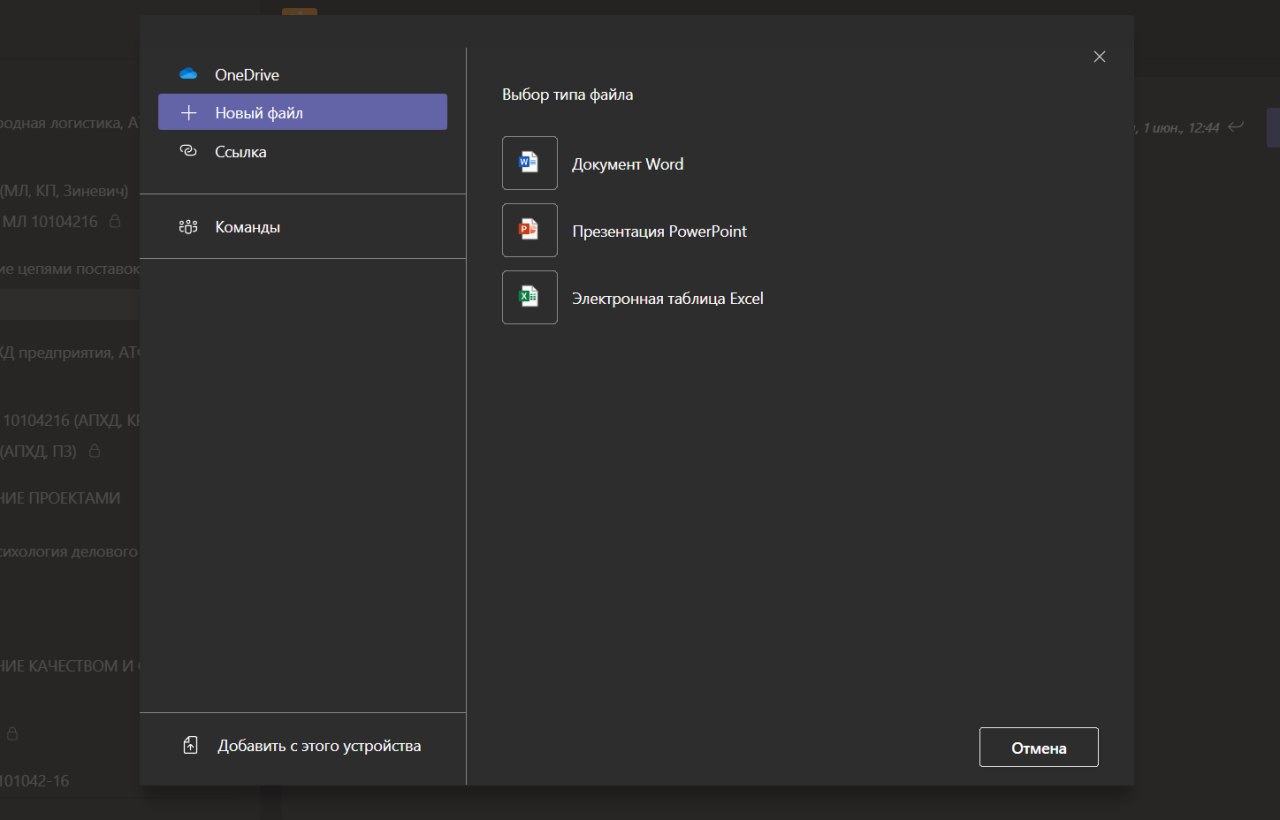The width and height of the screenshot is (1280, 820).
Task: Click the Excel spreadsheet icon
Action: pos(529,297)
